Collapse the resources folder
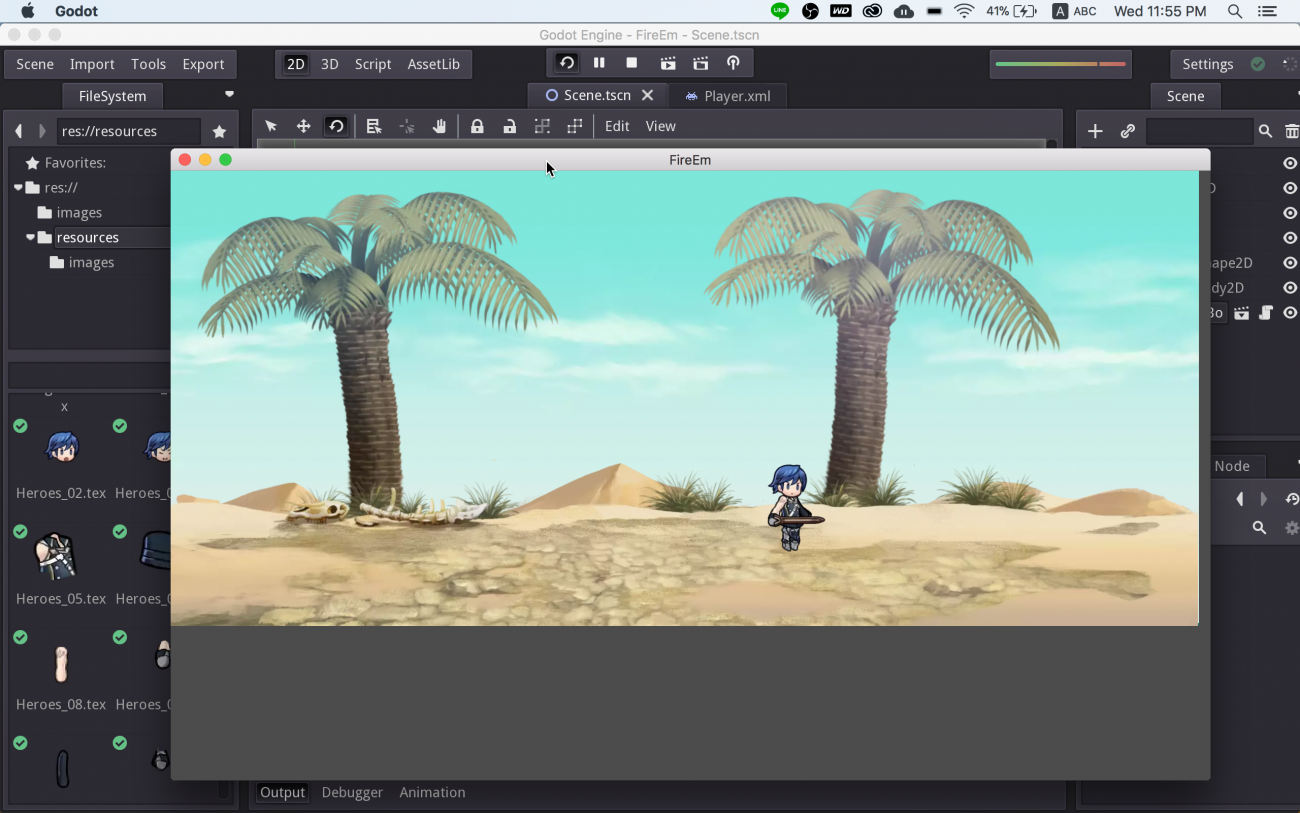Viewport: 1300px width, 813px height. (30, 237)
